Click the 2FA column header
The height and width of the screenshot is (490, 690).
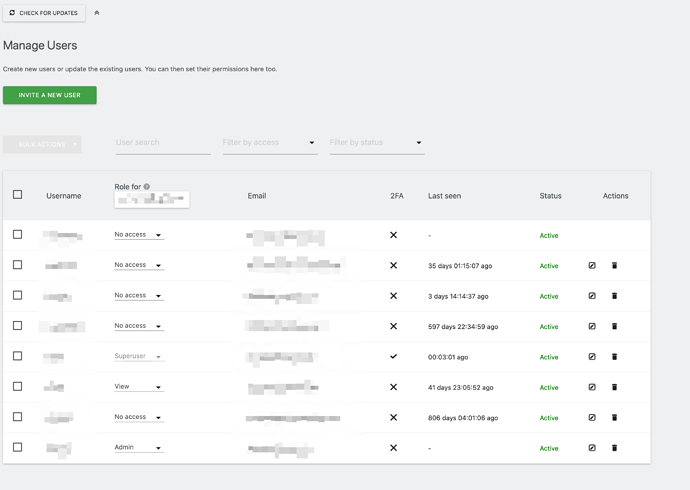(397, 196)
